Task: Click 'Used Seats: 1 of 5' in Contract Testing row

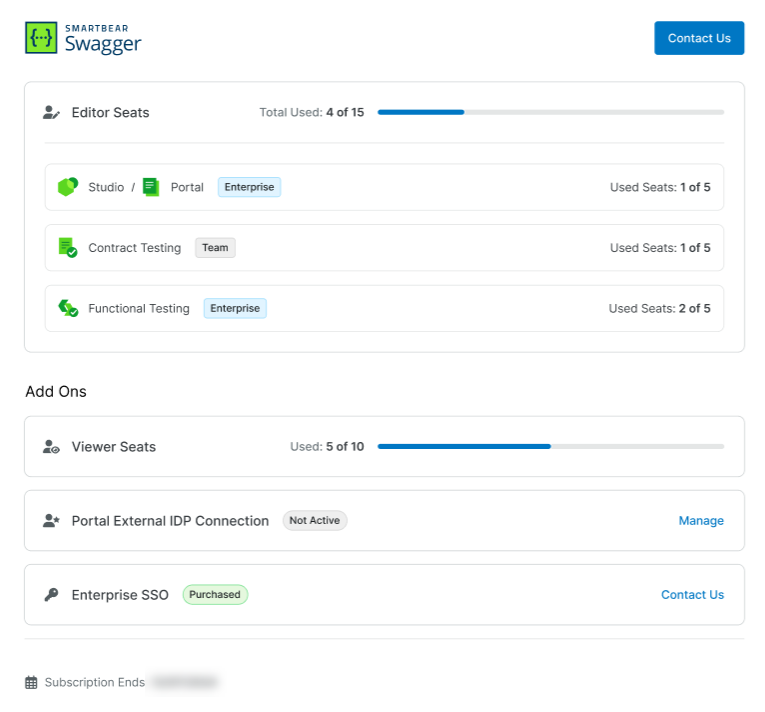Action: [x=660, y=248]
